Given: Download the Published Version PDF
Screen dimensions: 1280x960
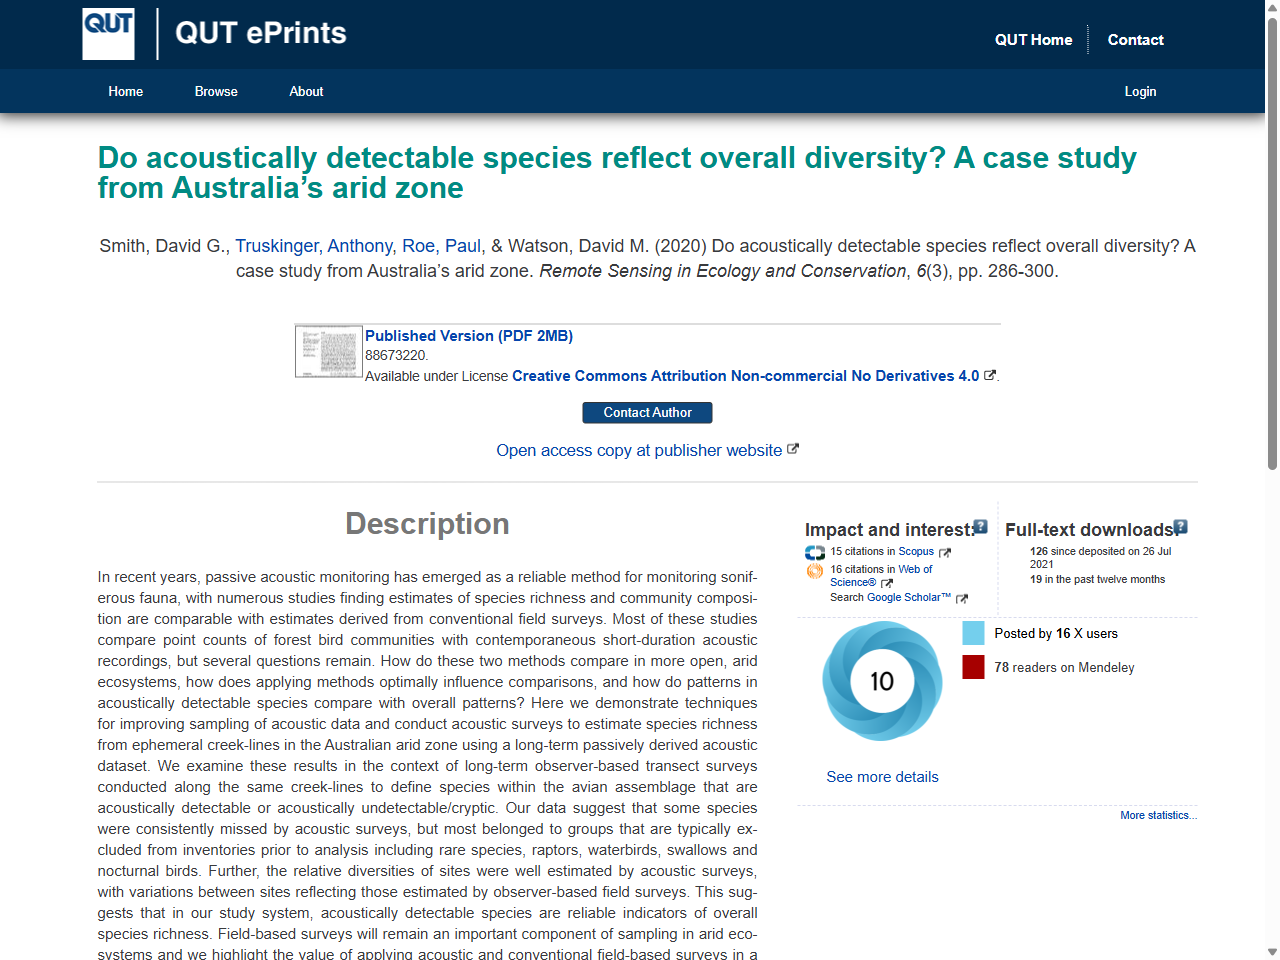Looking at the screenshot, I should click(468, 335).
